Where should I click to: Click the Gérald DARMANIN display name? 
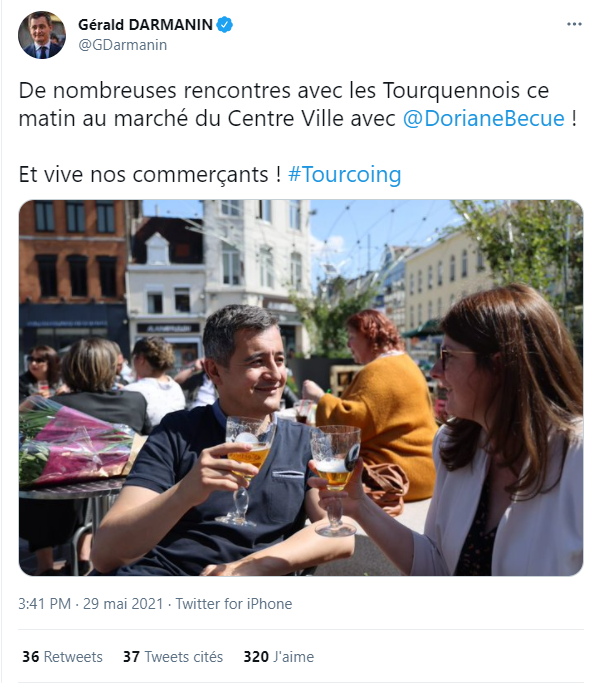(x=146, y=24)
